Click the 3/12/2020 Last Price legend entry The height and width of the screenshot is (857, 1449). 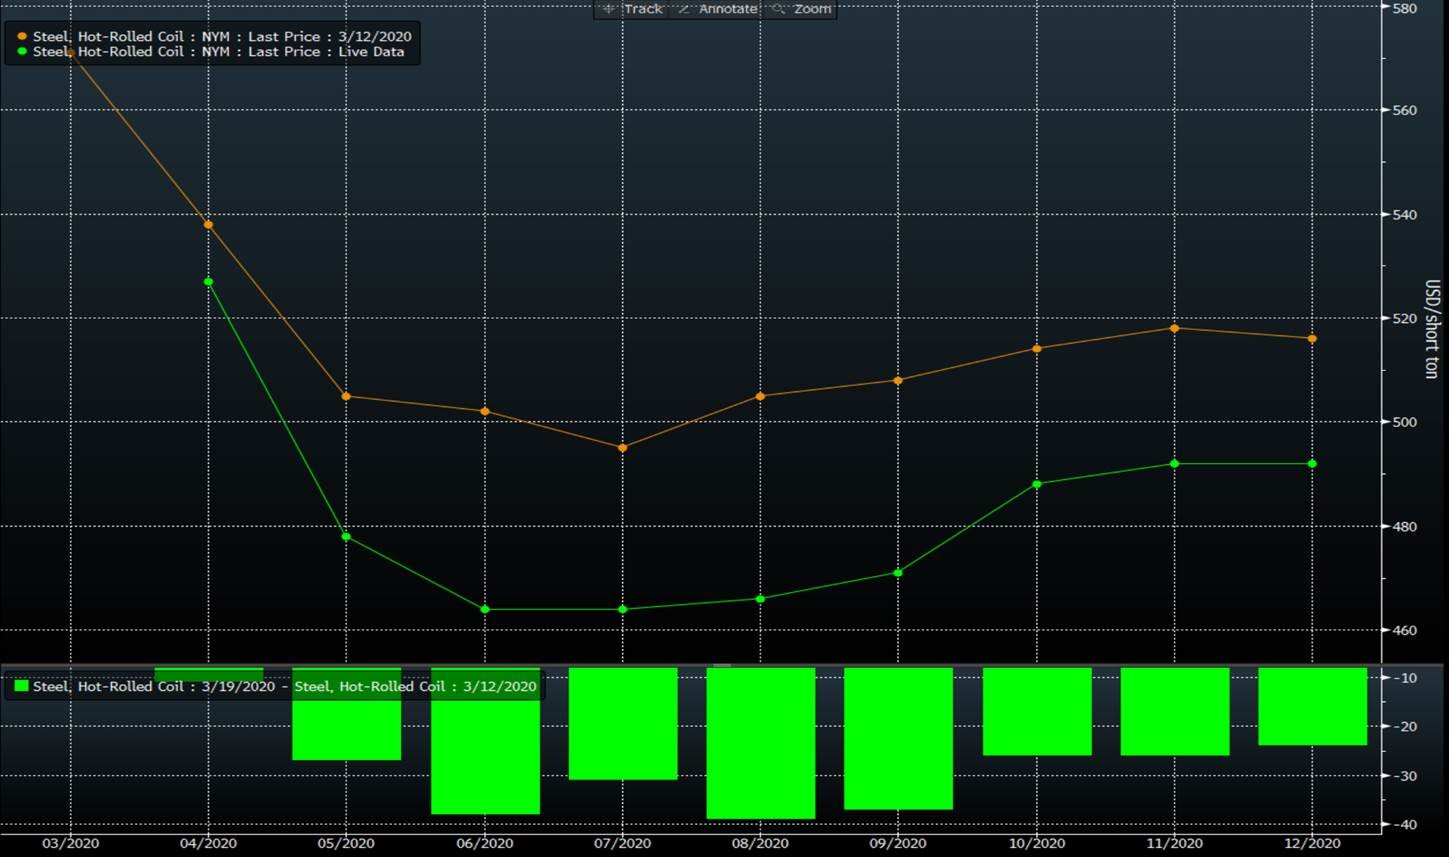[x=222, y=37]
